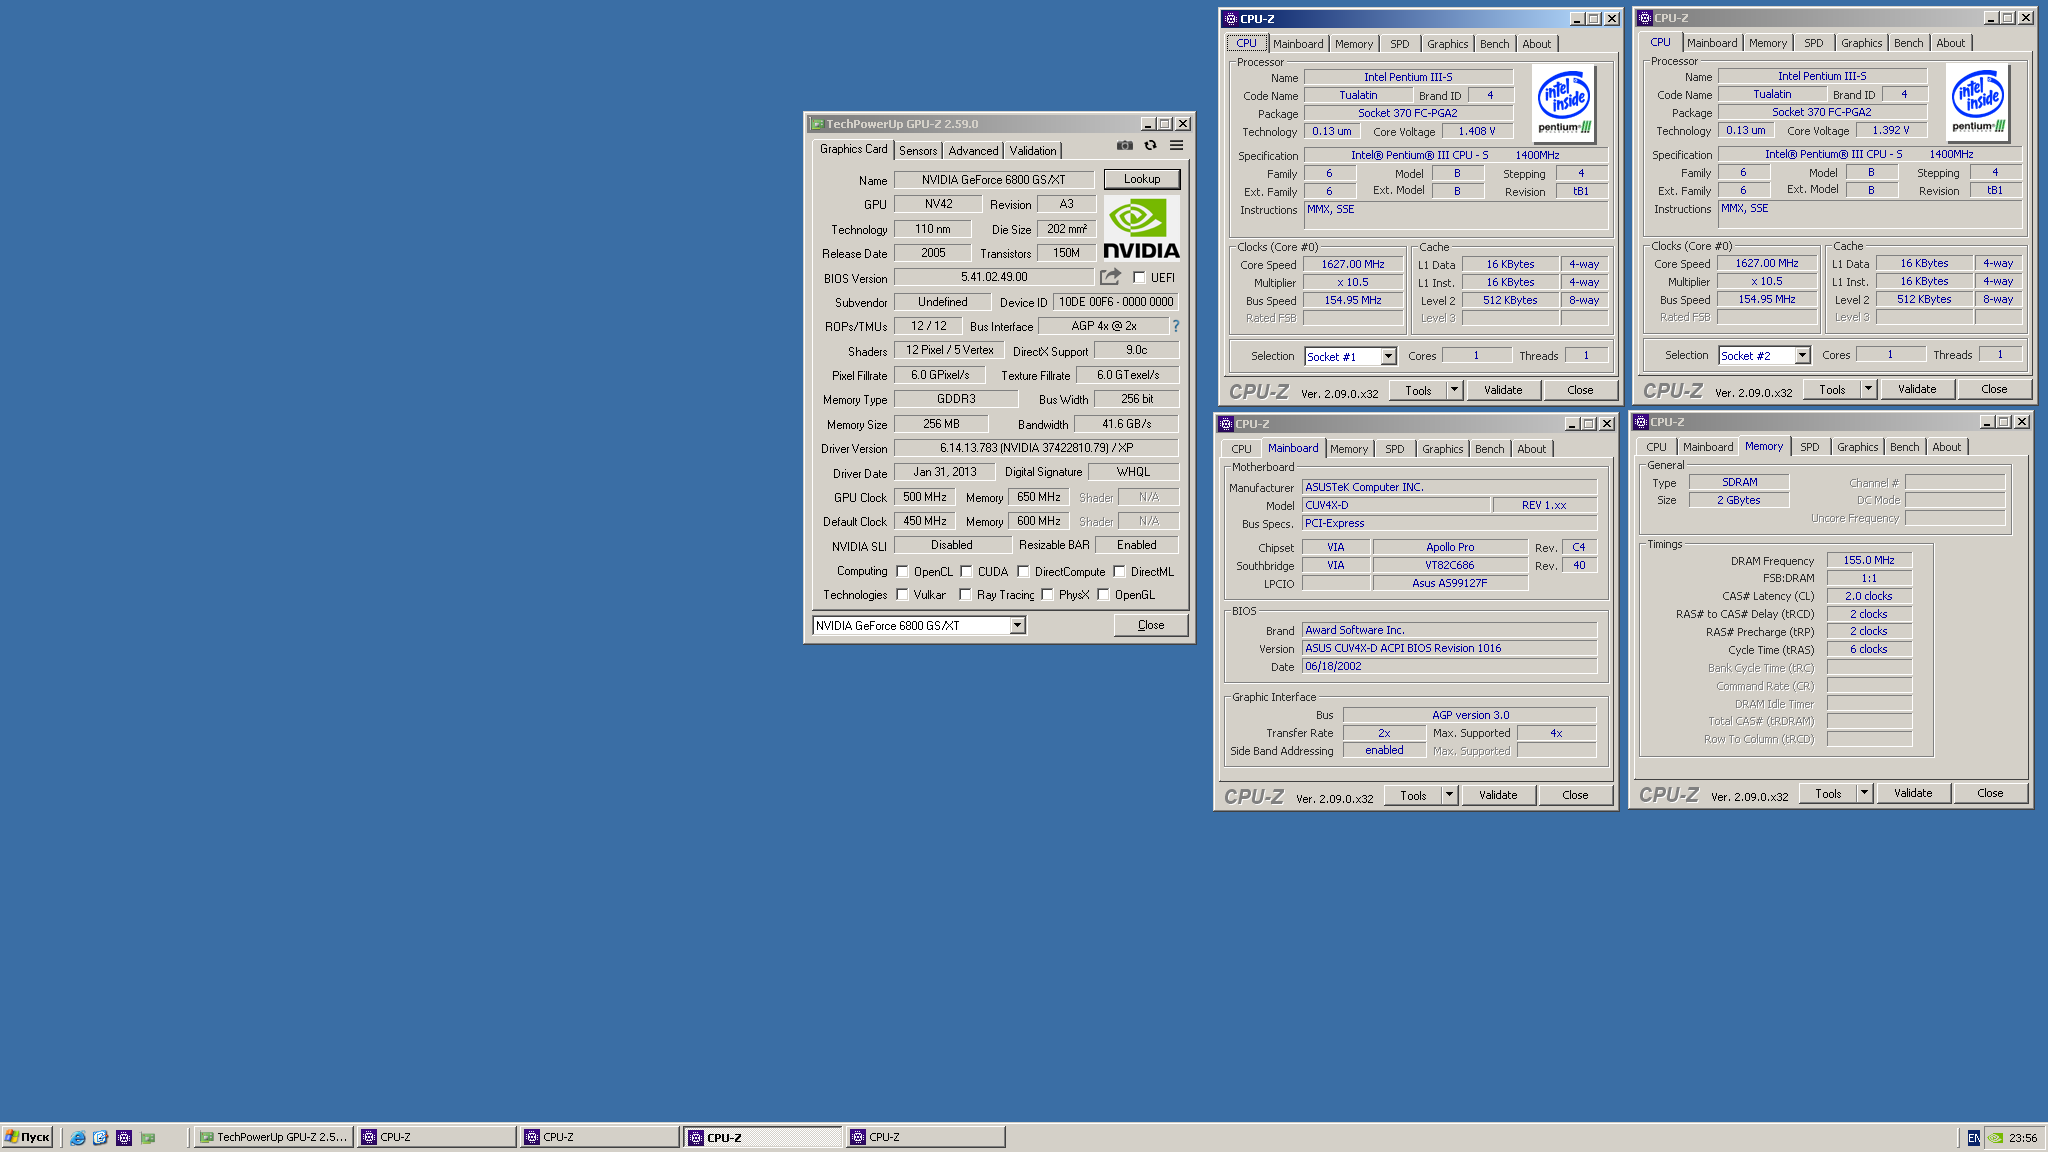The height and width of the screenshot is (1152, 2048).
Task: Click Validate in Memory CPU-Z window
Action: point(1913,793)
